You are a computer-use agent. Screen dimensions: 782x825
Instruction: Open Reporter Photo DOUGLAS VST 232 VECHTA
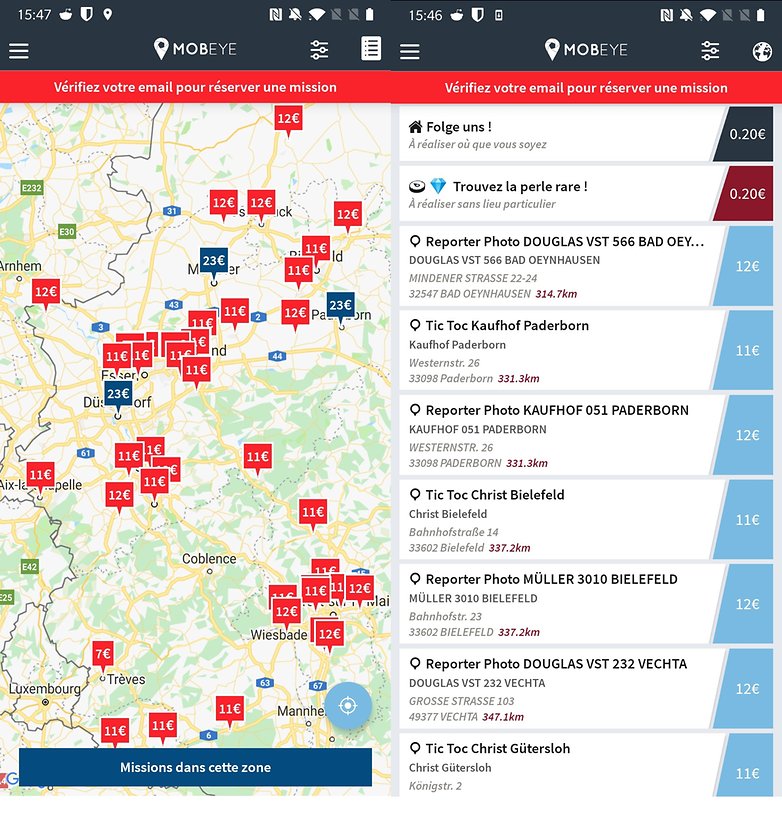tap(586, 689)
